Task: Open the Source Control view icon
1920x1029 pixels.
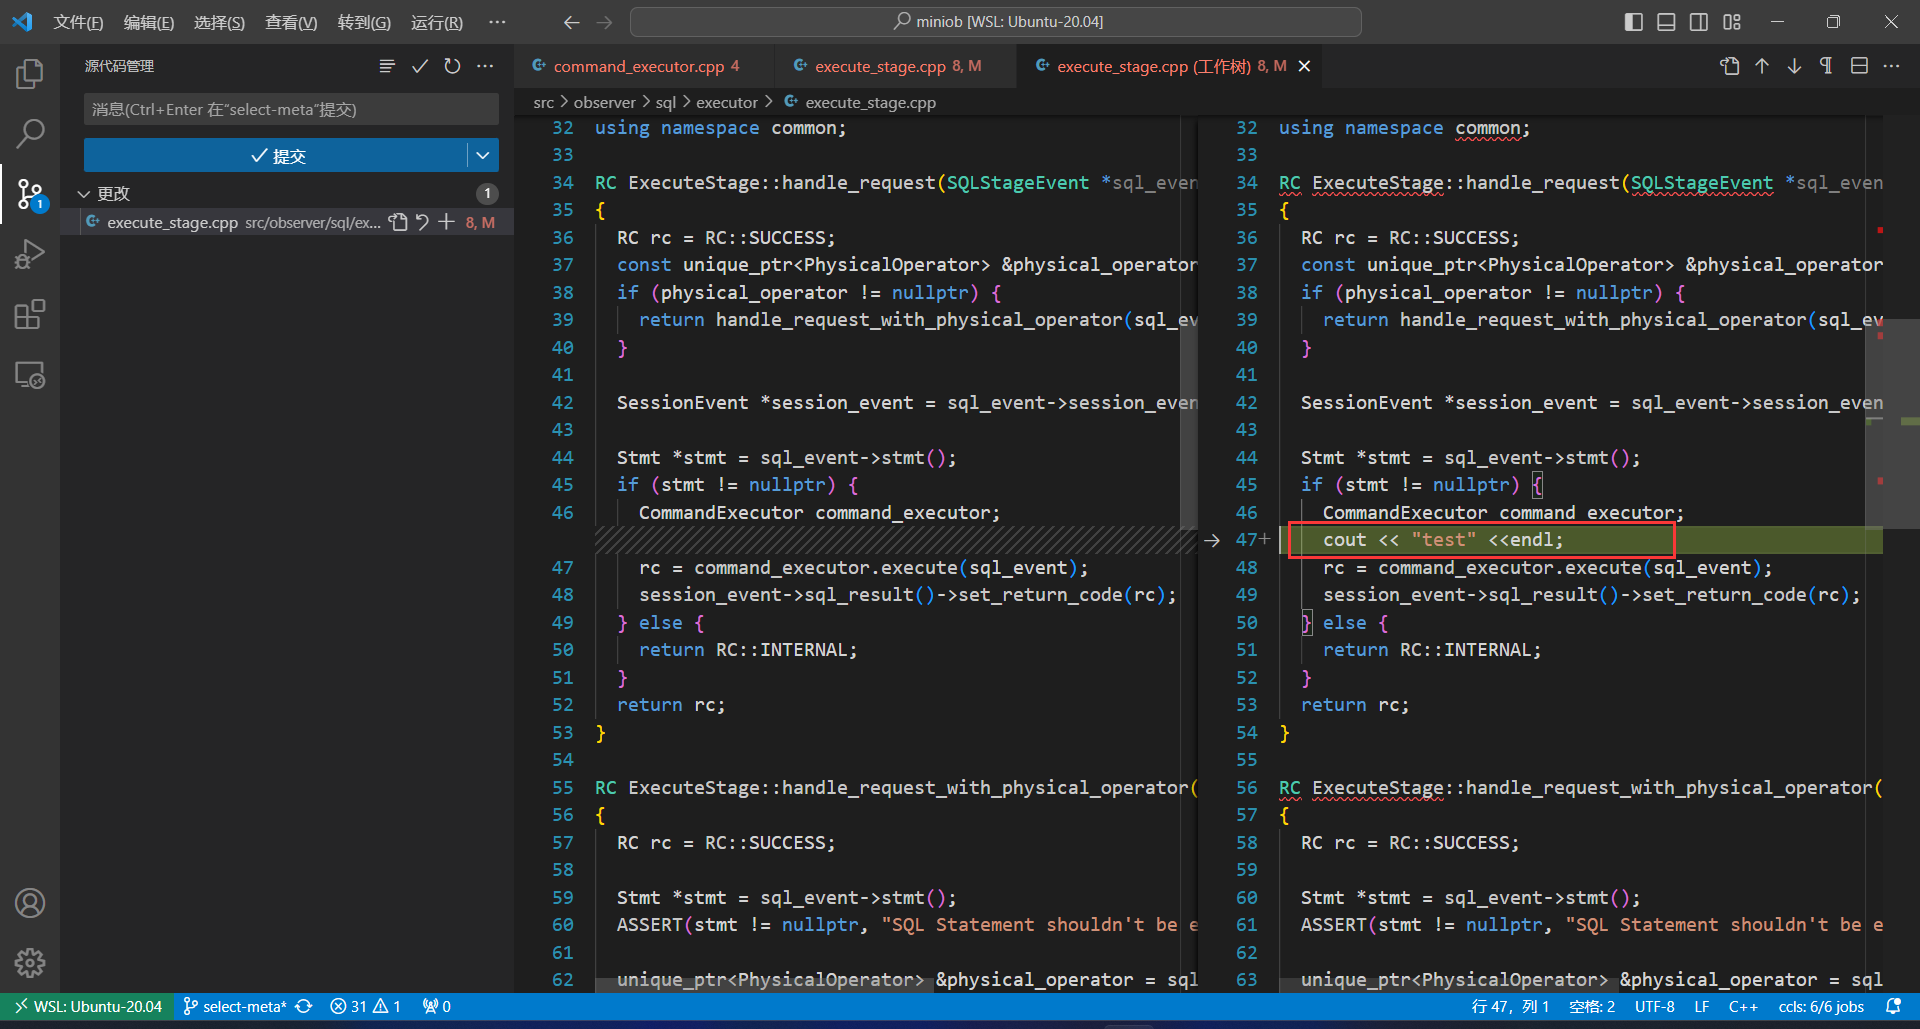Action: click(x=30, y=193)
